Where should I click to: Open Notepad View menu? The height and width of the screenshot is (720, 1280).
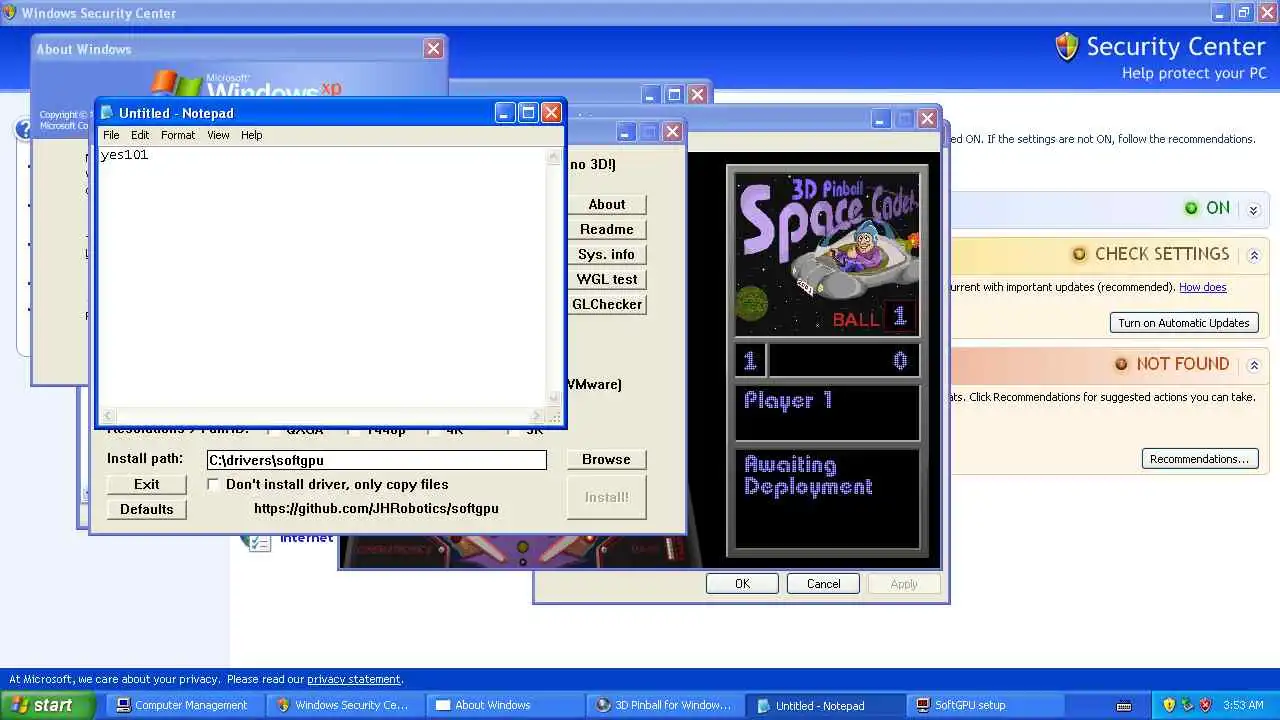point(218,135)
